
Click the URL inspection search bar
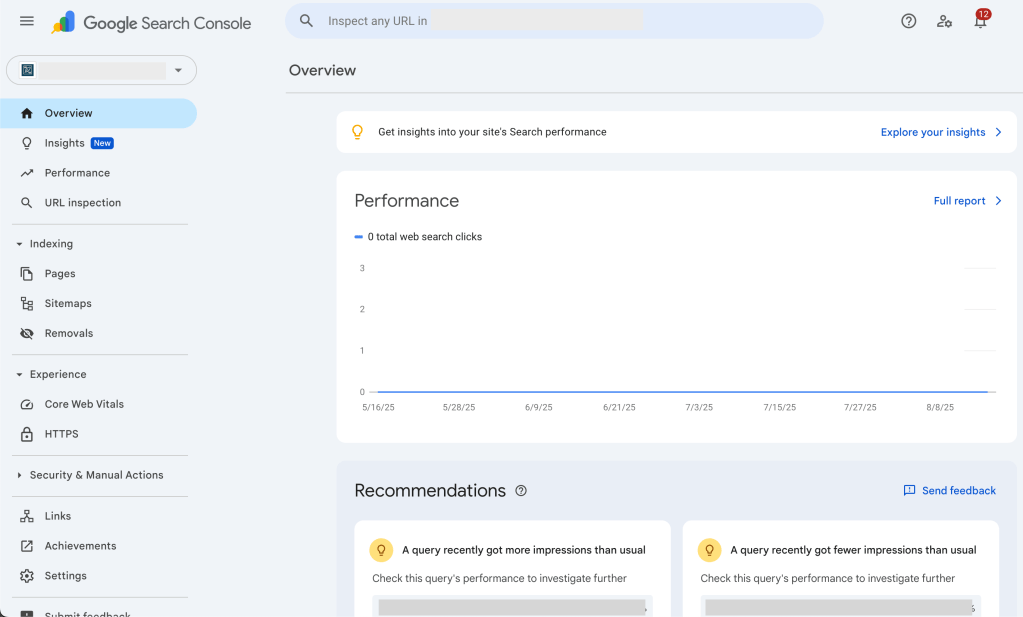[554, 20]
